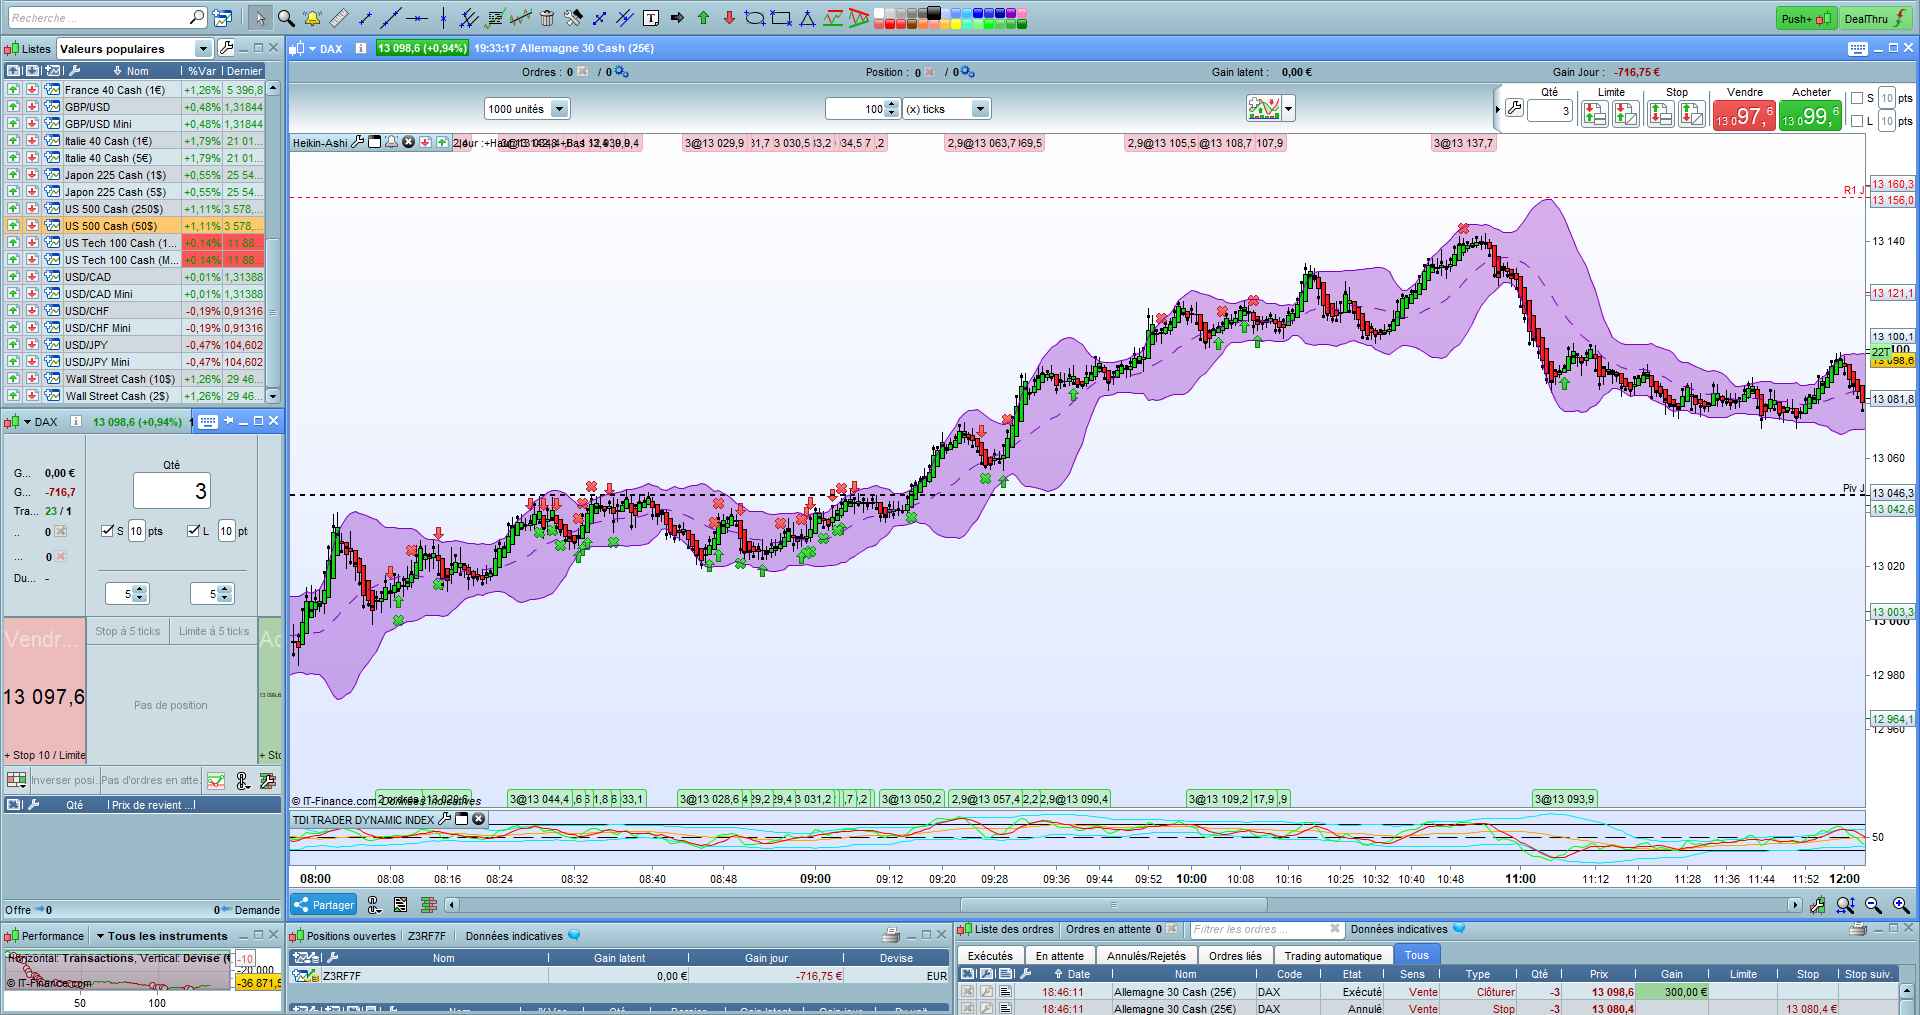Uncheck the S checkbox in the DAX order panel
Viewport: 1920px width, 1015px height.
point(108,531)
